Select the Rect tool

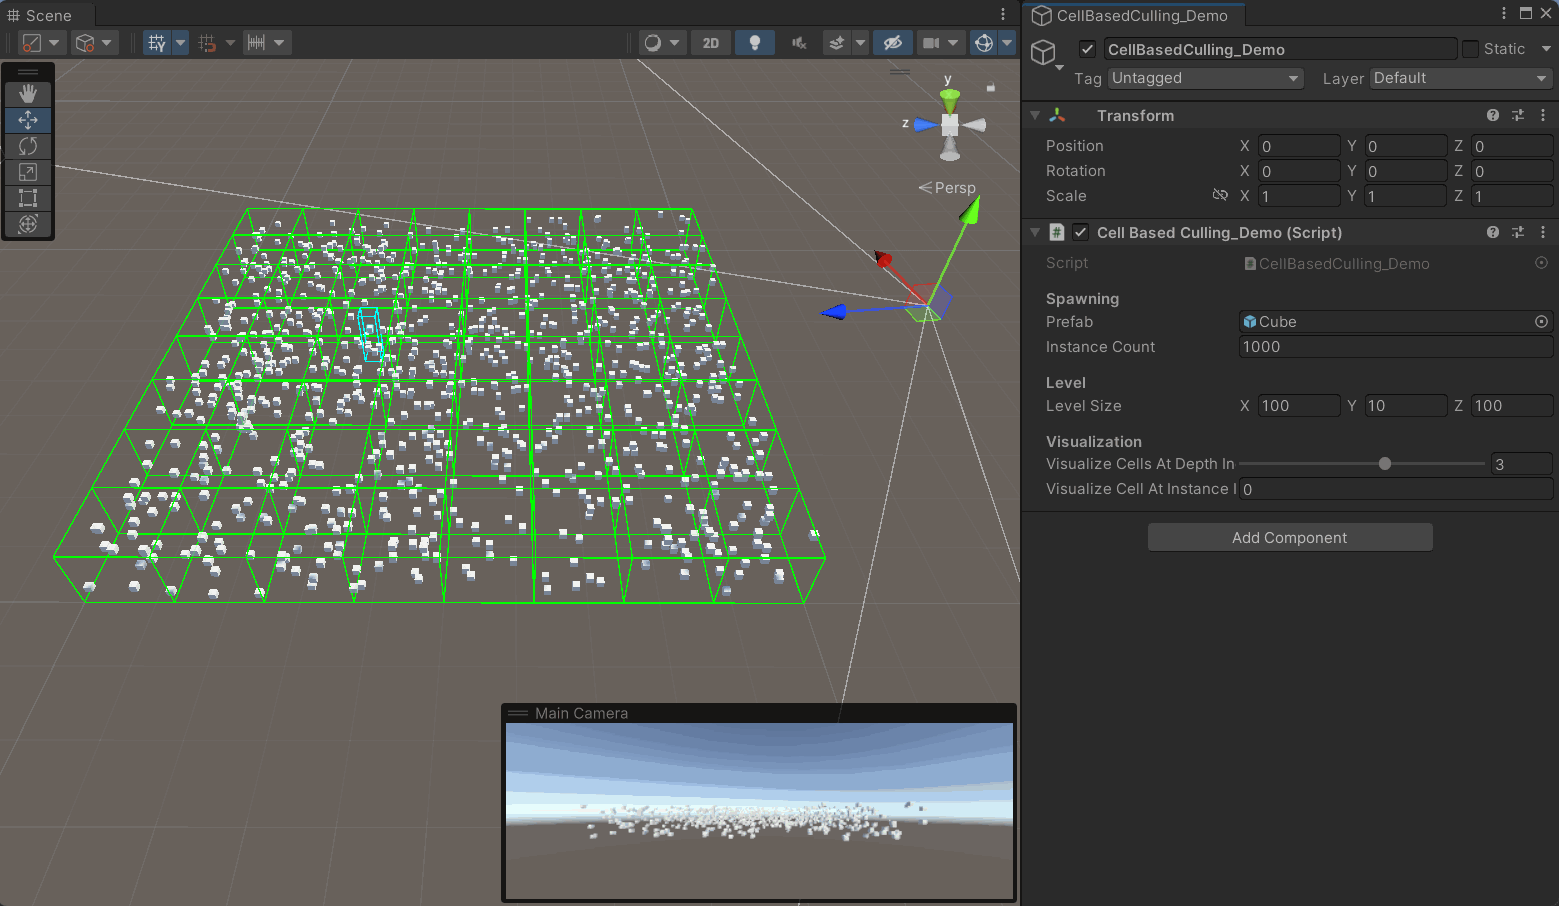(28, 198)
